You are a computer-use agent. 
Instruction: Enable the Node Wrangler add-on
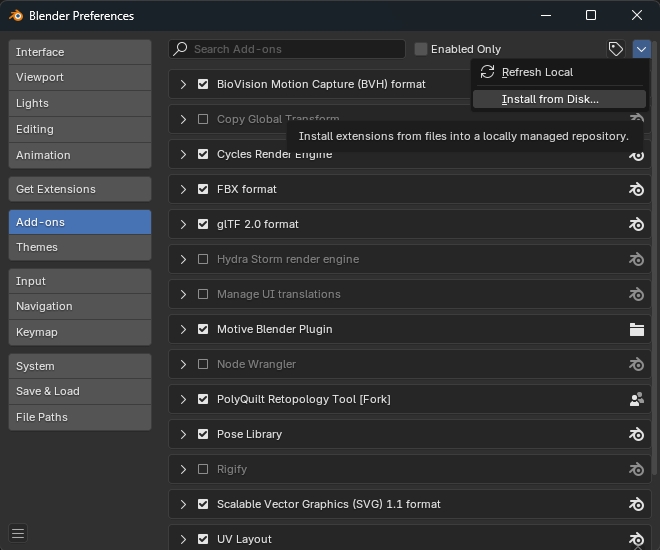pyautogui.click(x=203, y=364)
